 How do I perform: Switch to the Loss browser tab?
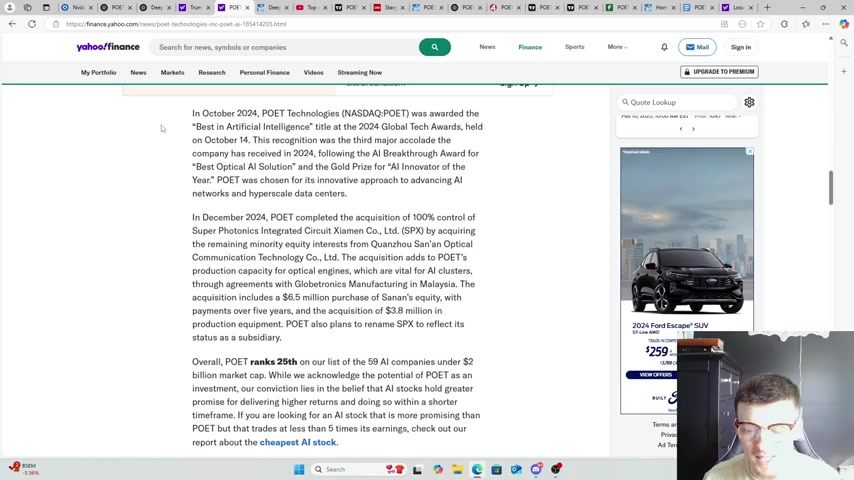click(736, 8)
